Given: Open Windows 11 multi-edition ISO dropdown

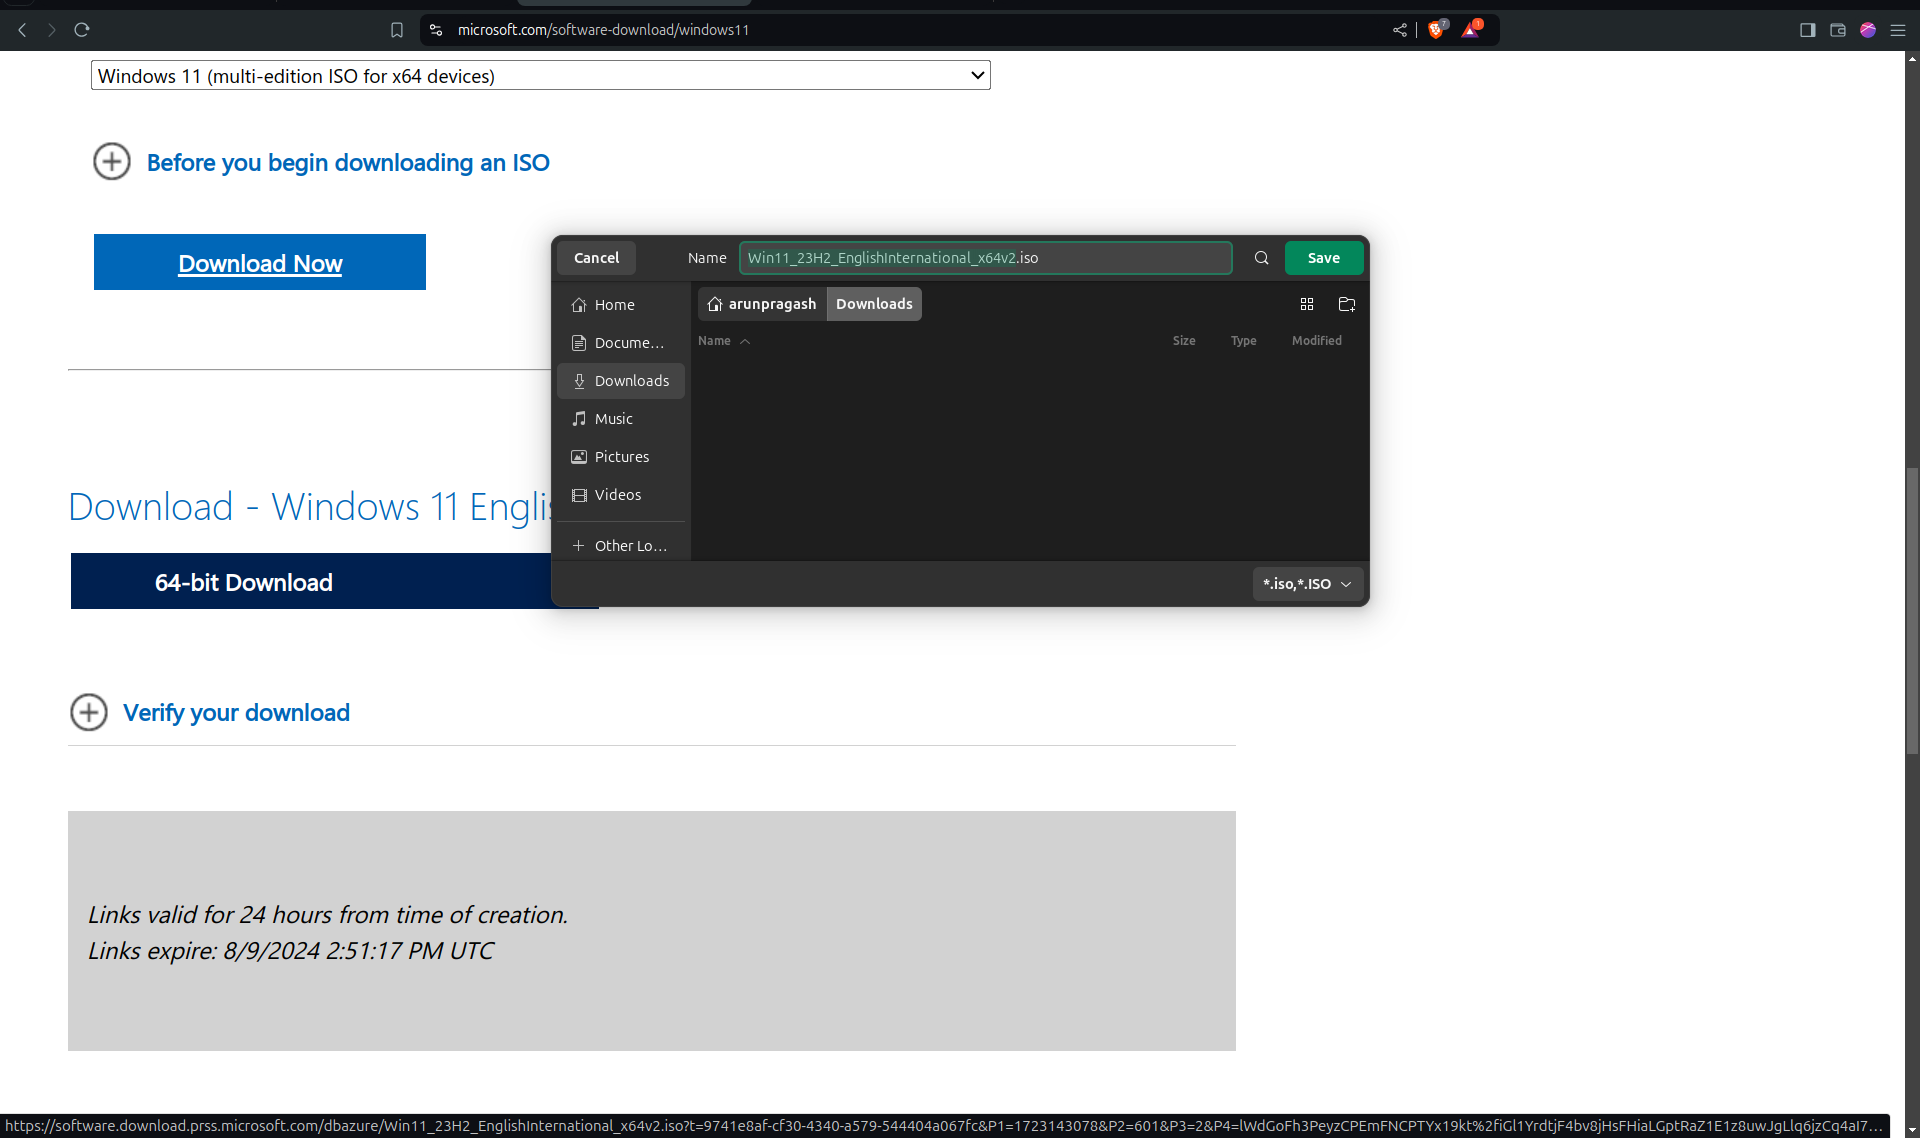Looking at the screenshot, I should coord(541,75).
